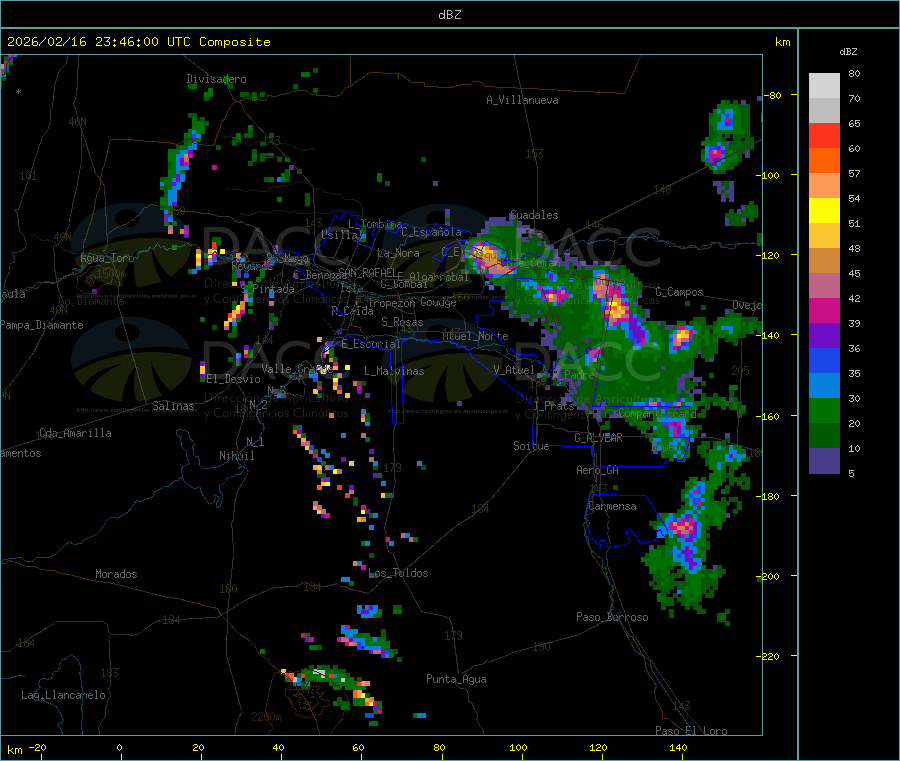Click the Lag.Llancanelo map label

click(x=63, y=695)
